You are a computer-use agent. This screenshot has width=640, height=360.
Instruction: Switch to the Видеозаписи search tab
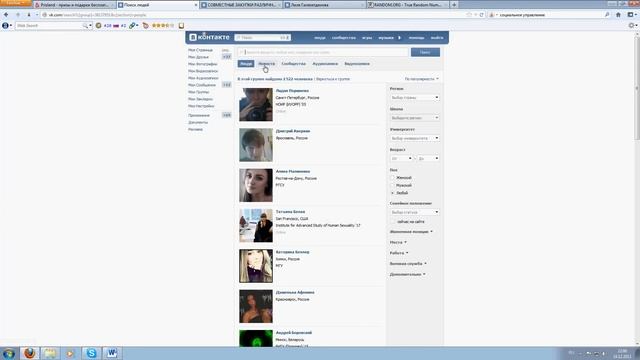[x=357, y=64]
